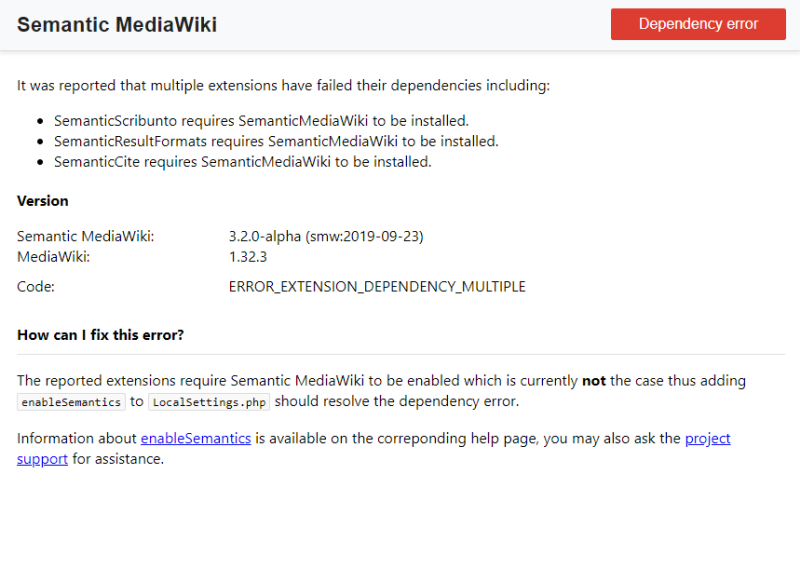This screenshot has width=800, height=582.
Task: Click the red Dependency error button
Action: click(x=698, y=24)
